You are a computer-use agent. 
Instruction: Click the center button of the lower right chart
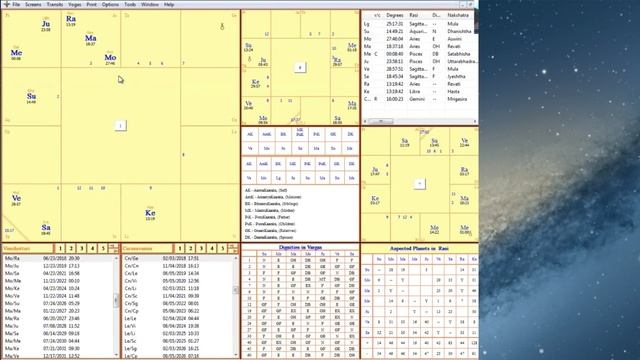420,184
